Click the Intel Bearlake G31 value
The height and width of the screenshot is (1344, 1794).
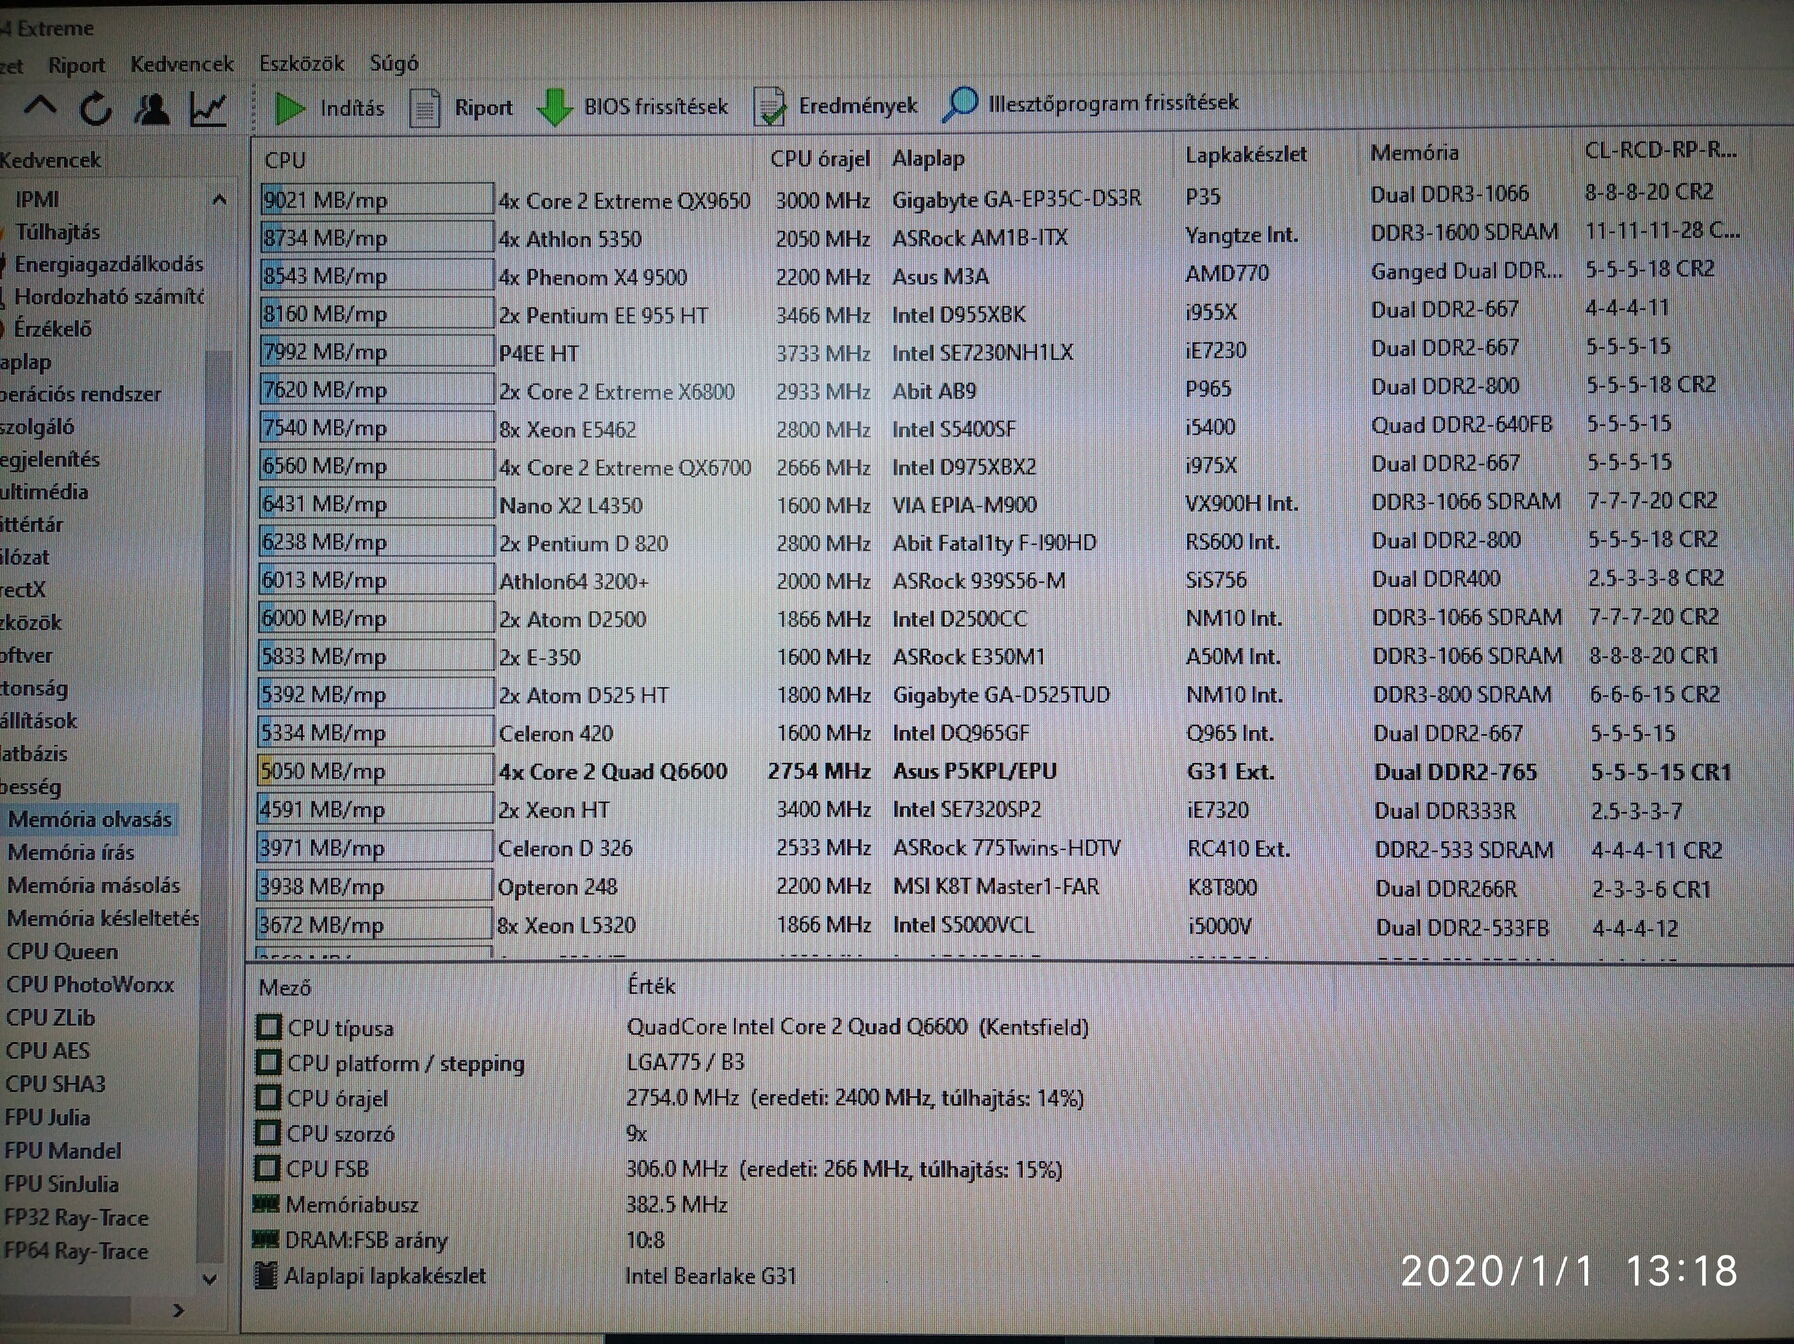coord(711,1276)
